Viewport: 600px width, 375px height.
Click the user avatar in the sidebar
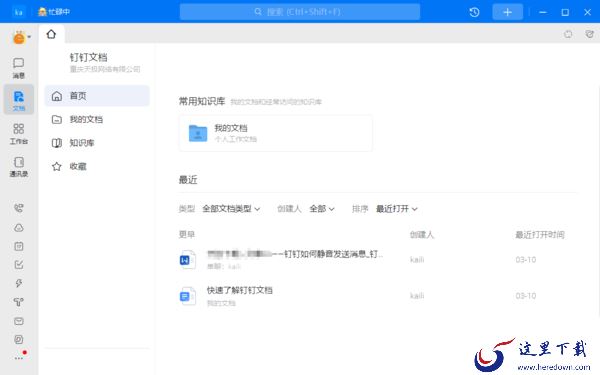[x=18, y=38]
